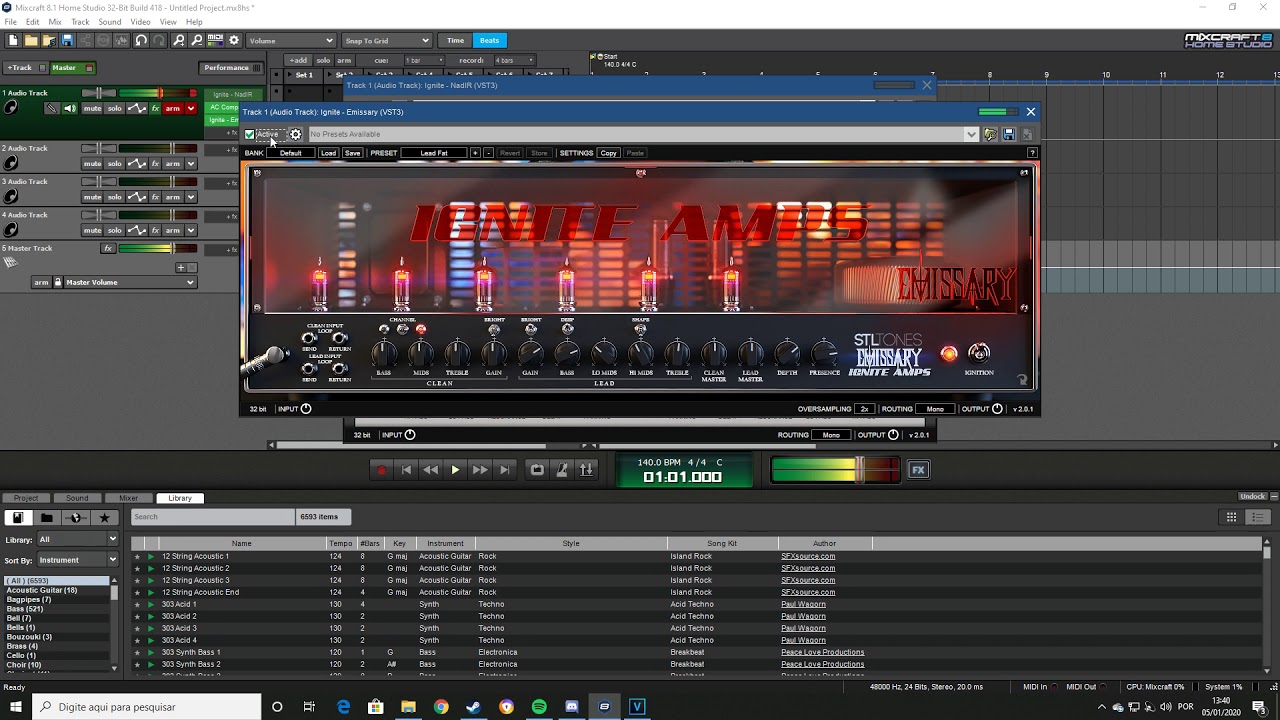
Task: Click the pencil edit icon on 1 Audio Track
Action: coord(52,108)
